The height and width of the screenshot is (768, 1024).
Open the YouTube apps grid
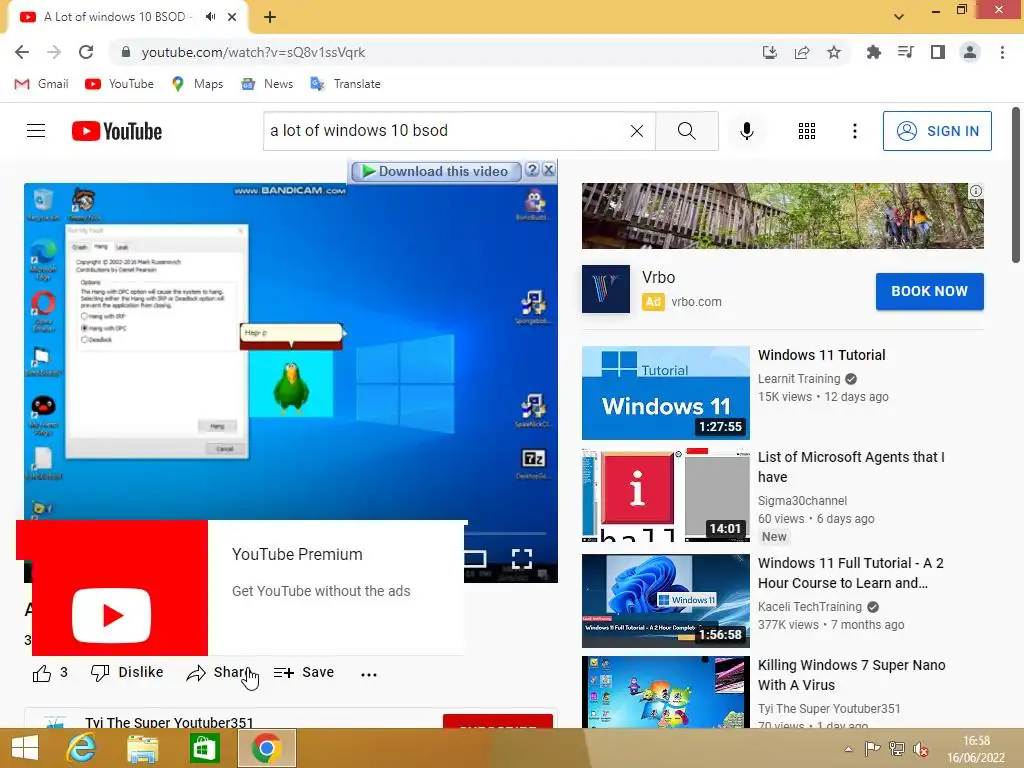[807, 131]
